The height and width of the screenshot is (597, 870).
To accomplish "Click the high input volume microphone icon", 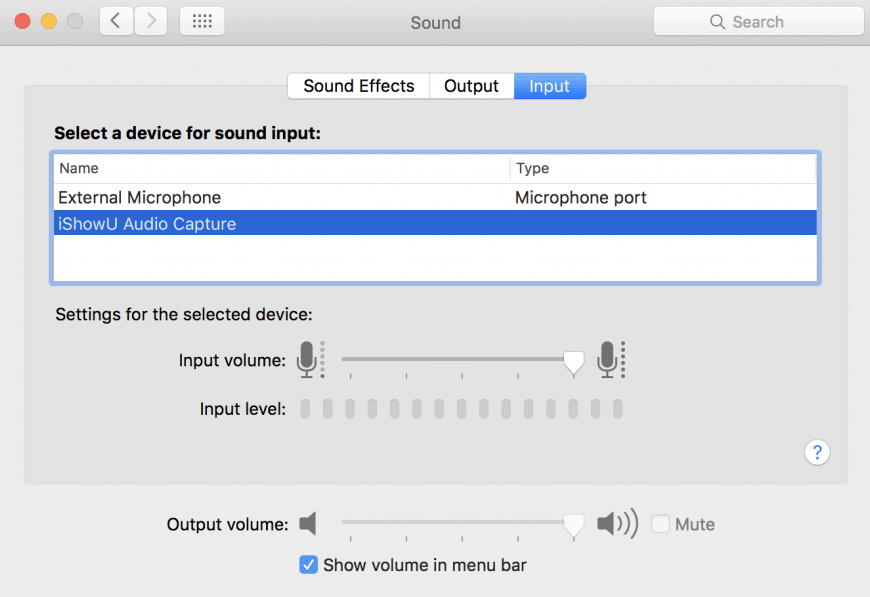I will point(609,360).
